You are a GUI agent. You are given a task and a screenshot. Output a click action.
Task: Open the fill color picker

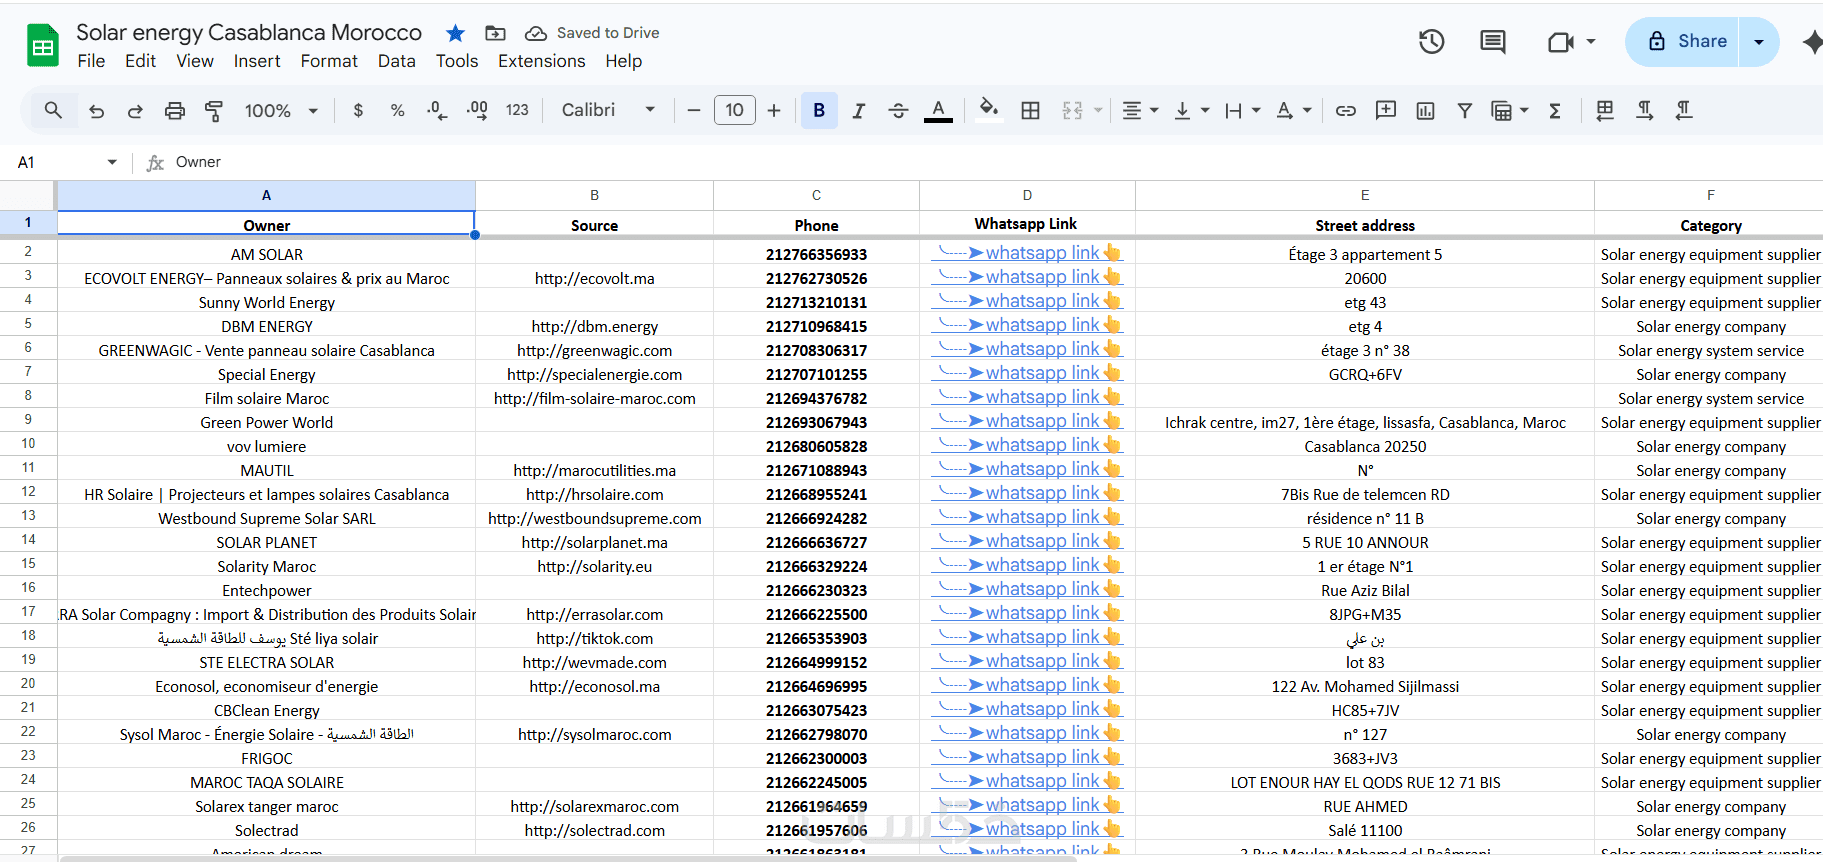pos(988,110)
